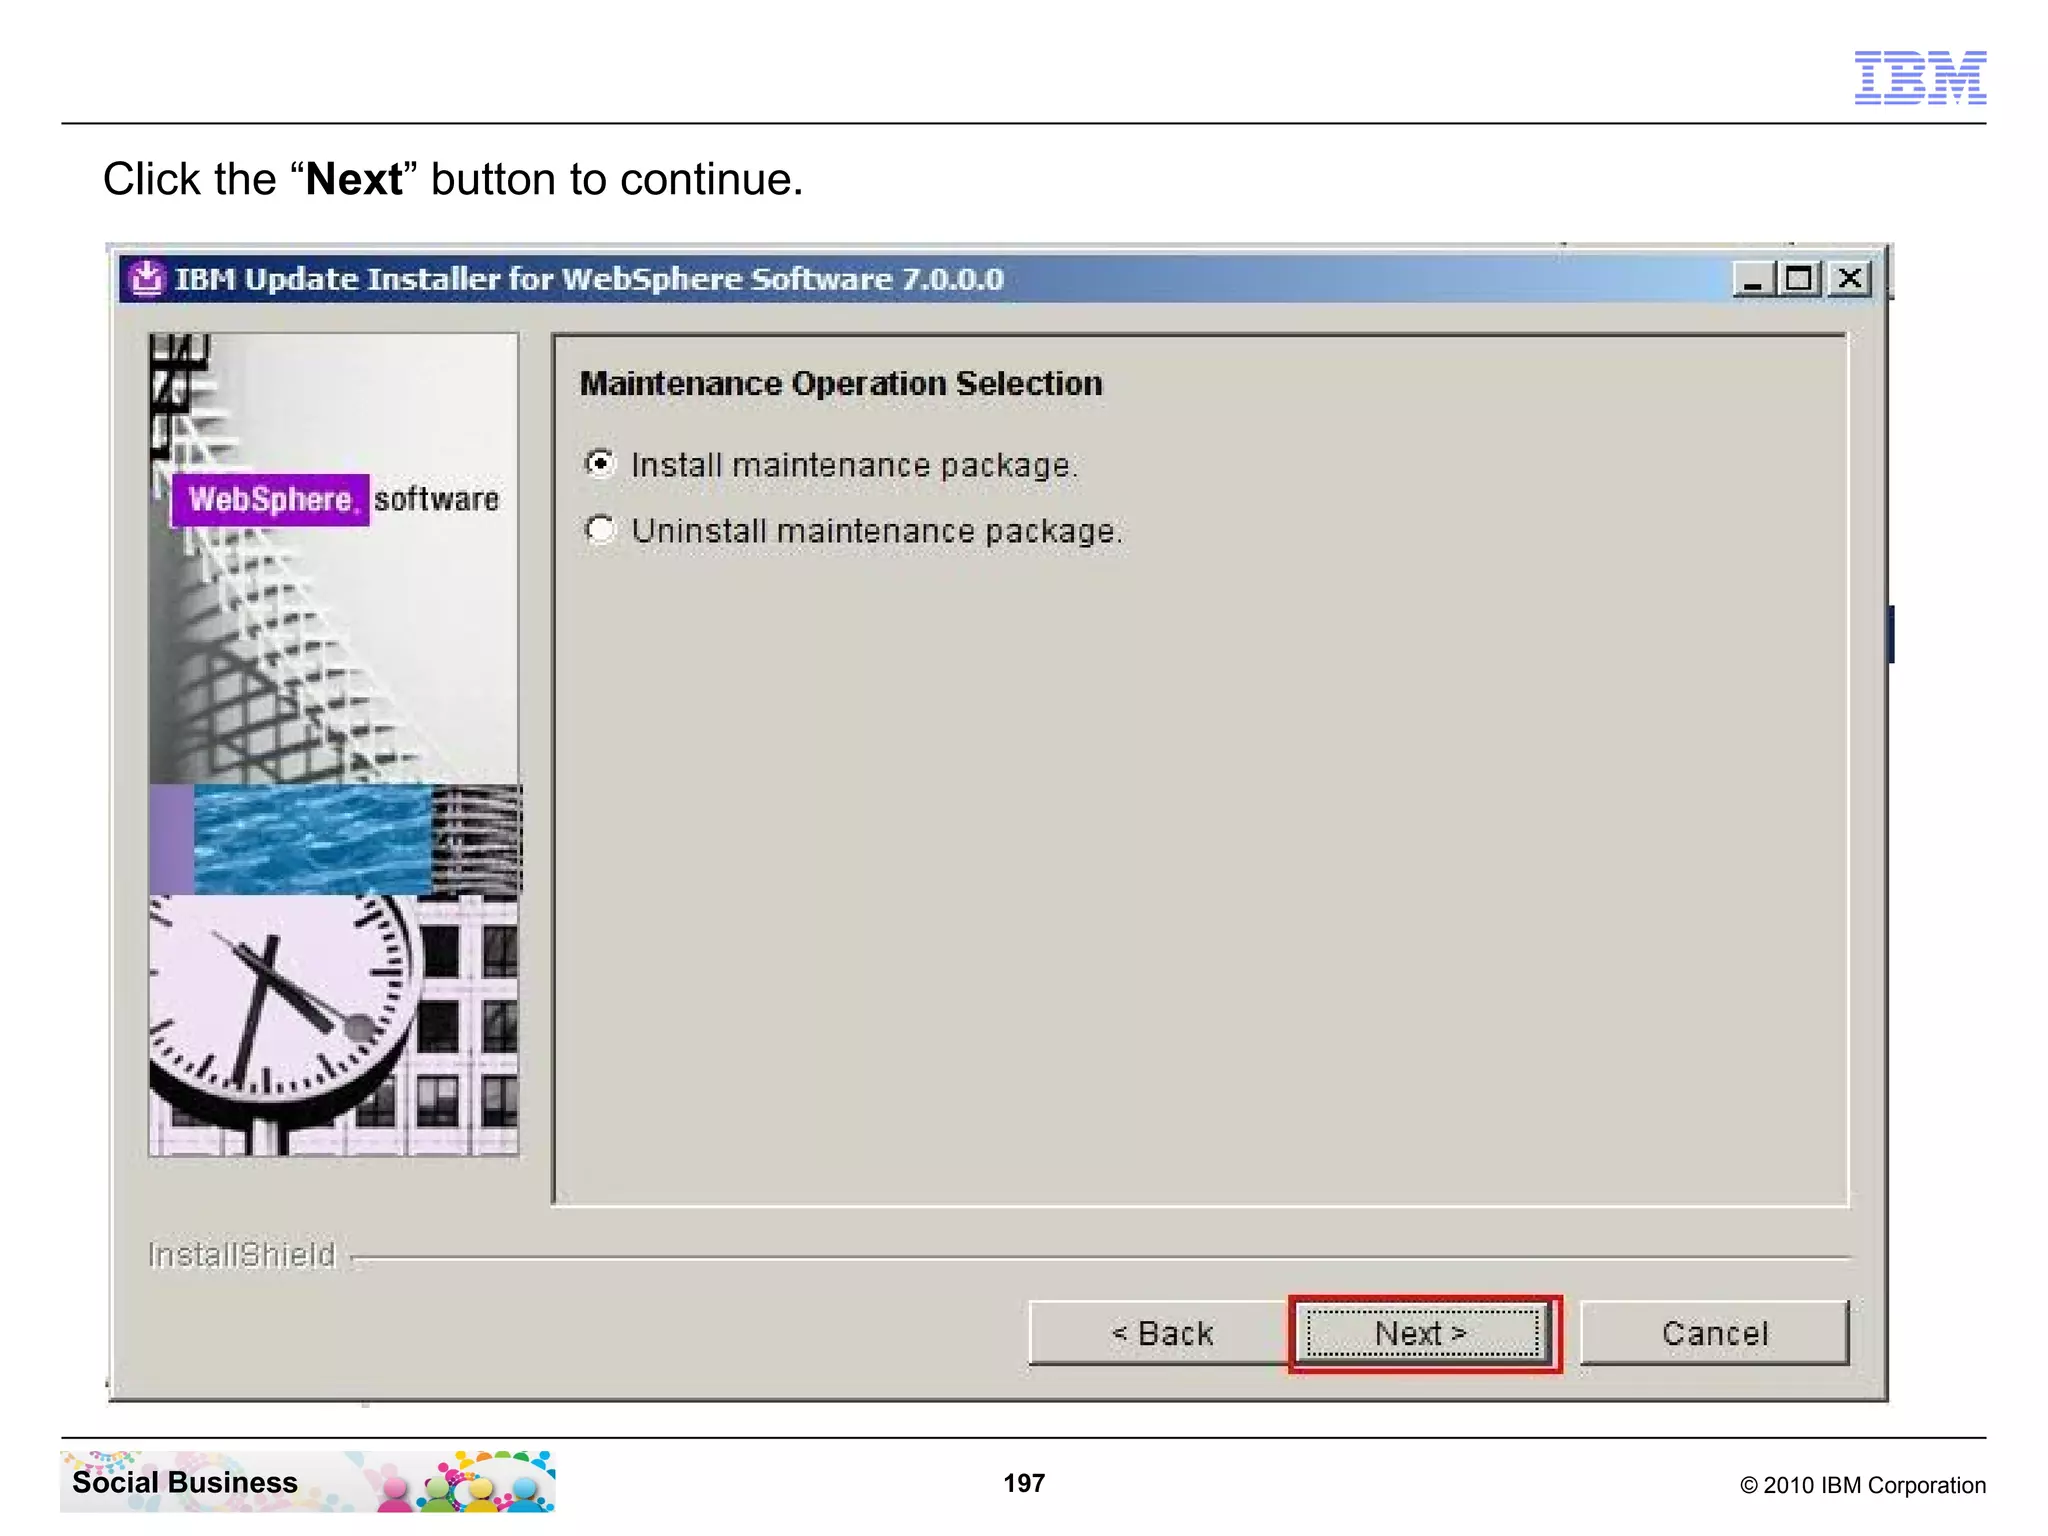The image size is (2048, 1536).
Task: Click the WebSphere software banner image
Action: point(334,744)
